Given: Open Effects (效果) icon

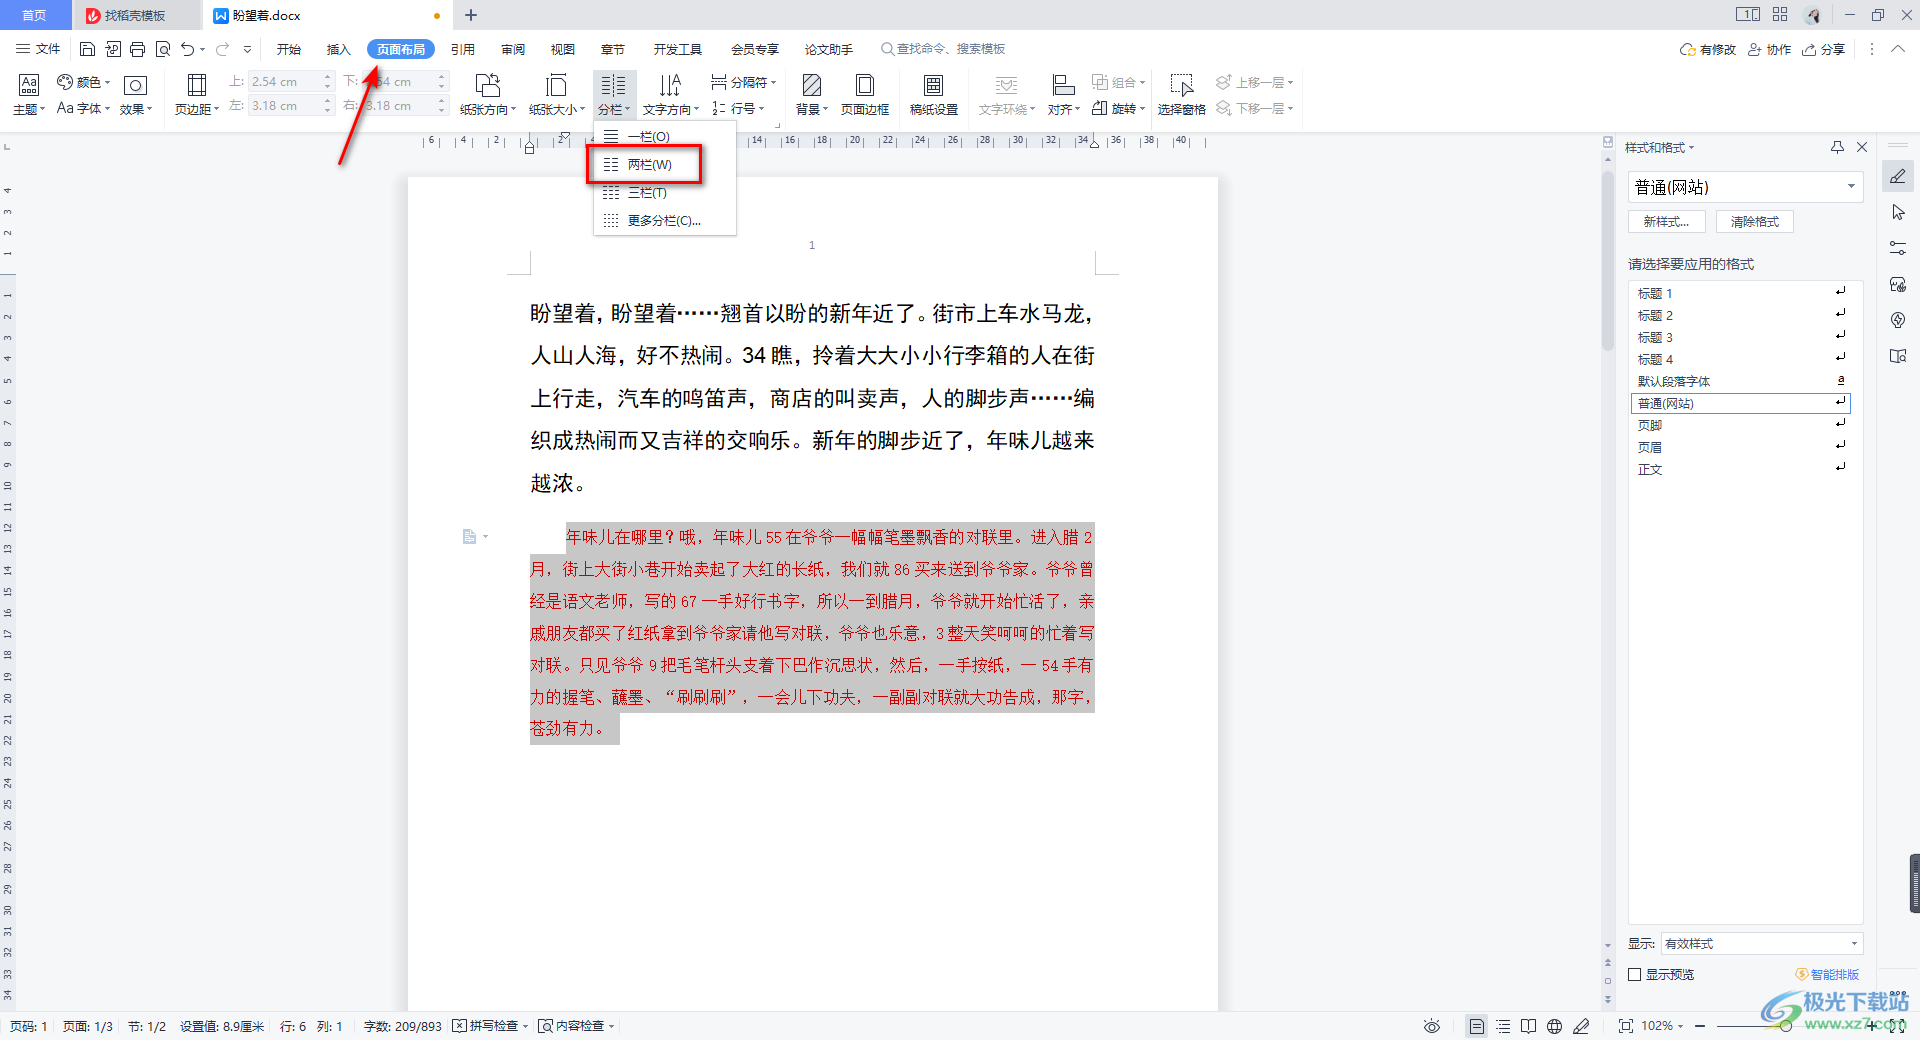Looking at the screenshot, I should (136, 95).
